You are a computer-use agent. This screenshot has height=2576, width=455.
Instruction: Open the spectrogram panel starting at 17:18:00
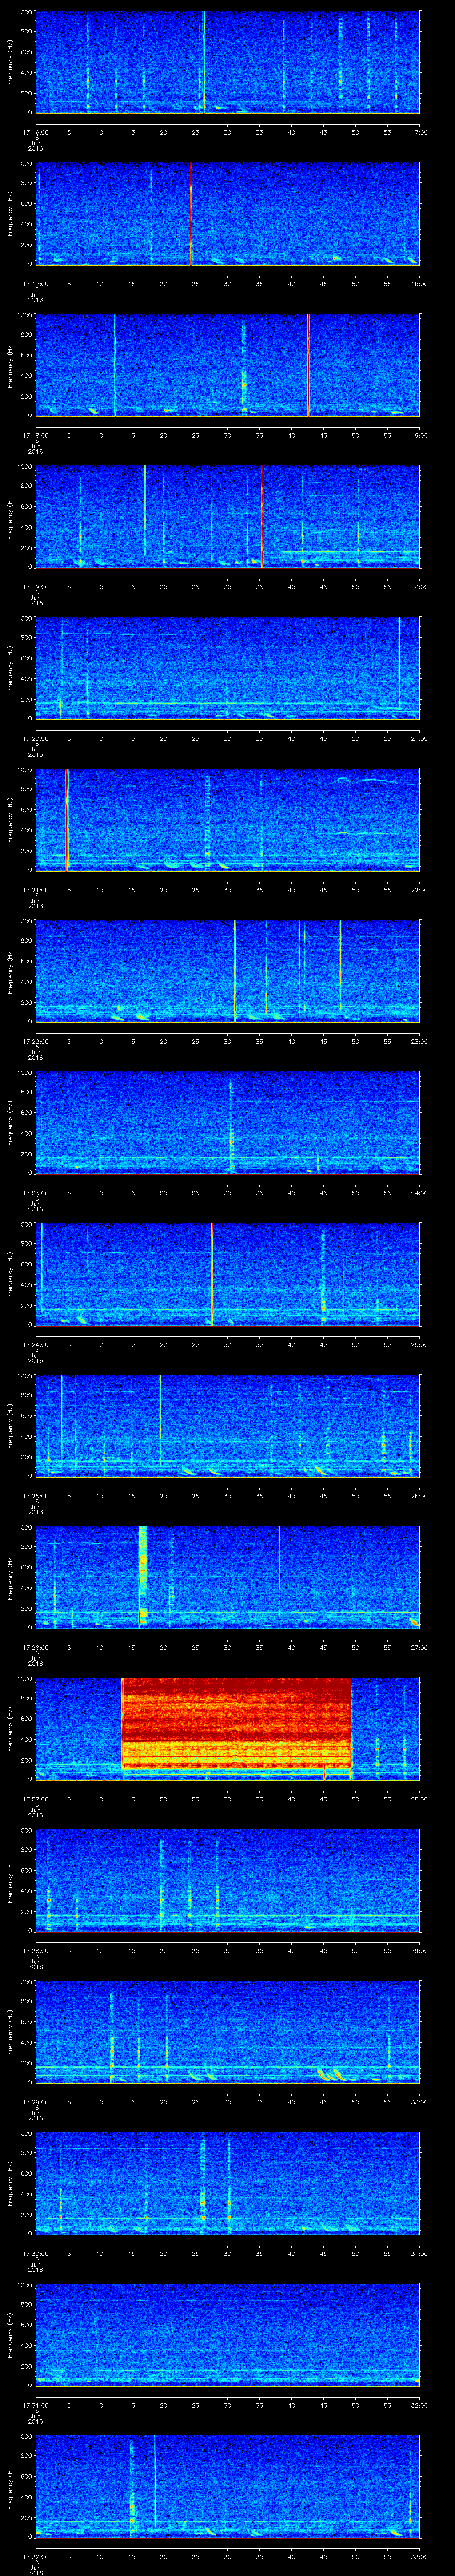228,365
